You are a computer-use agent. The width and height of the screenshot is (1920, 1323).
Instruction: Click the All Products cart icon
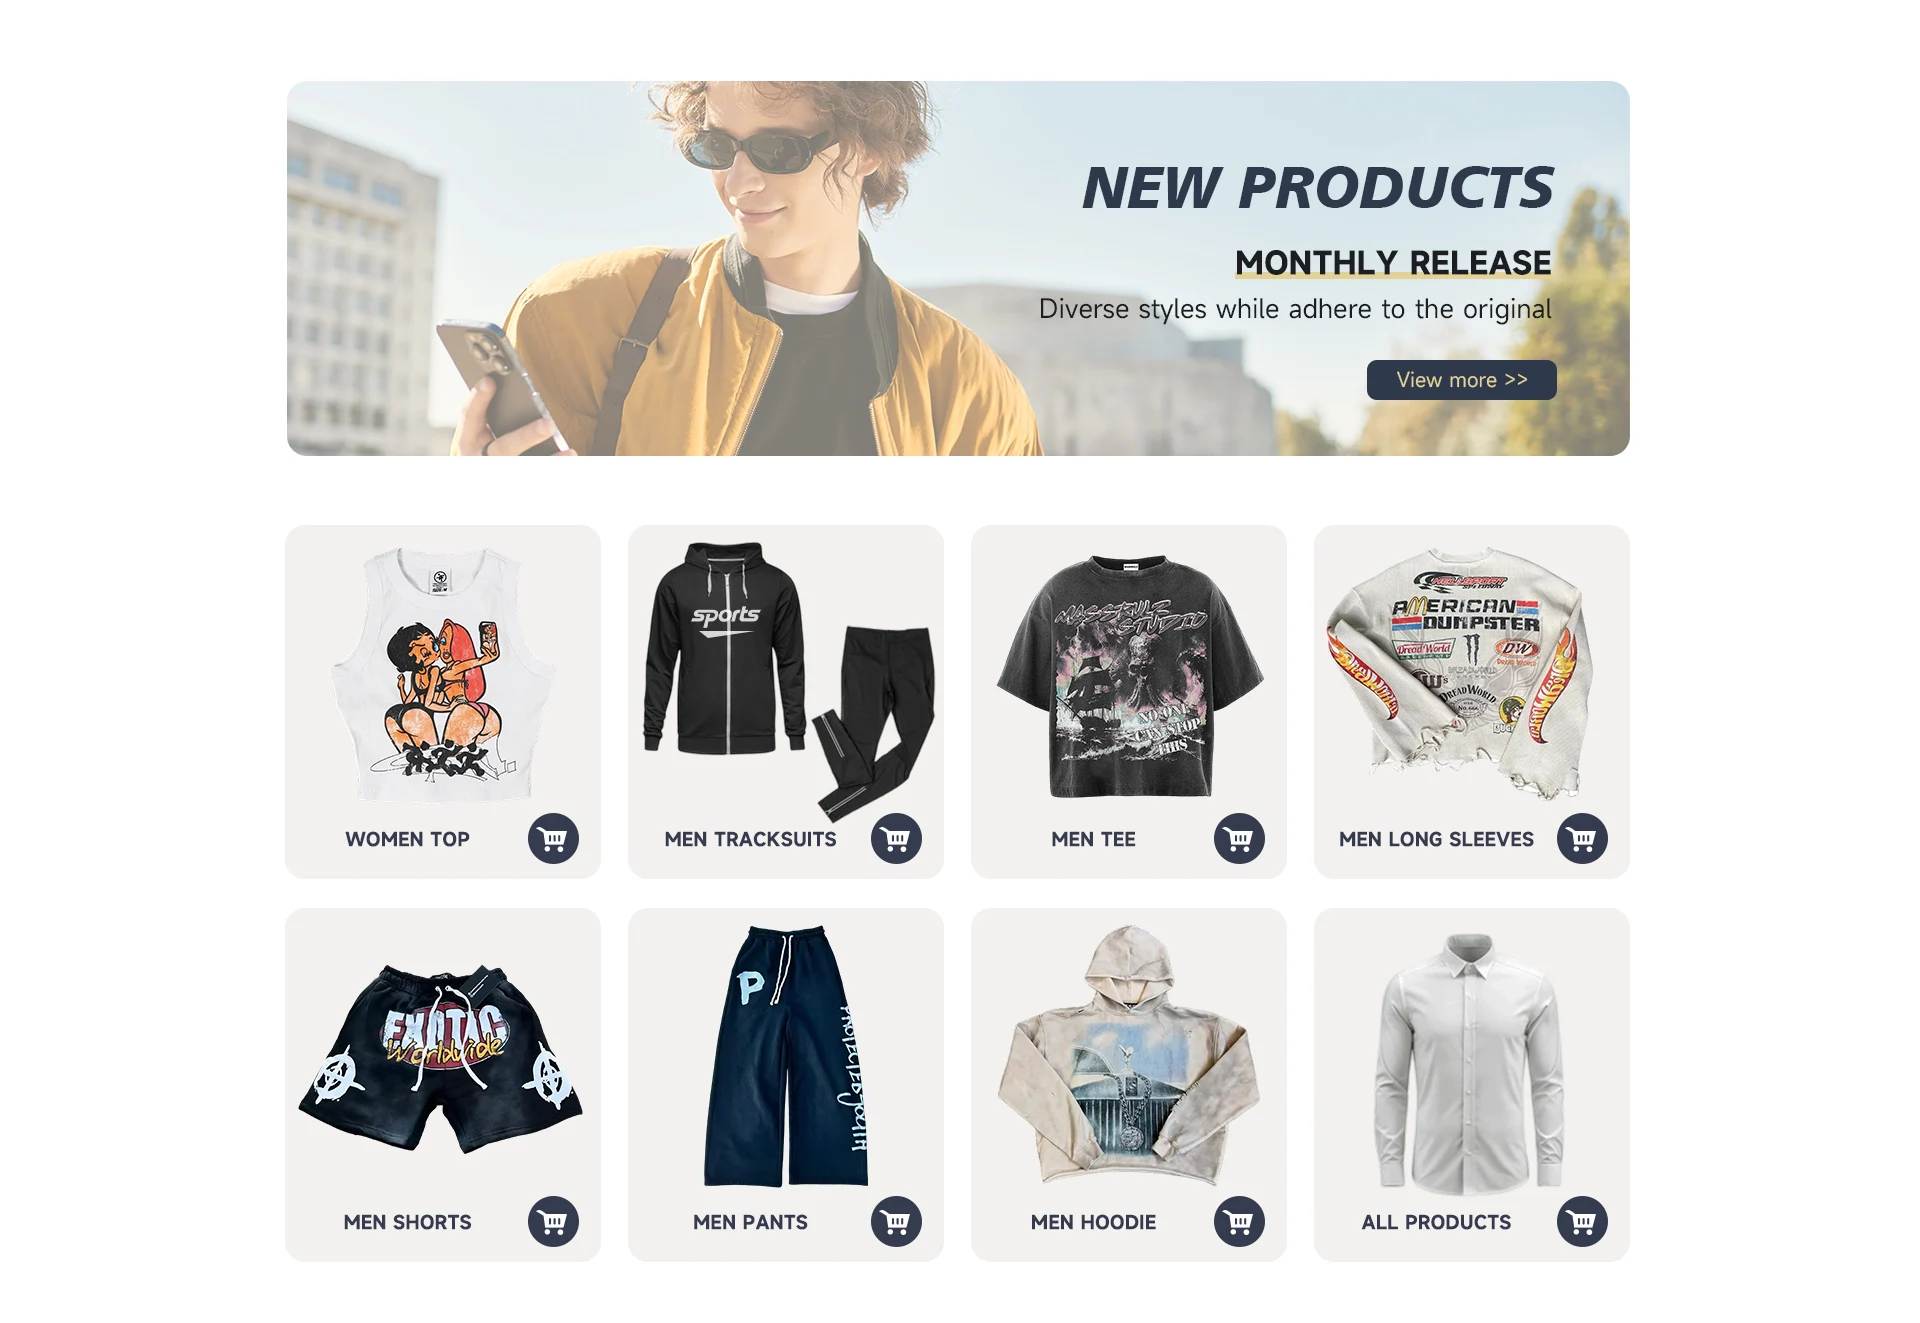pos(1582,1221)
